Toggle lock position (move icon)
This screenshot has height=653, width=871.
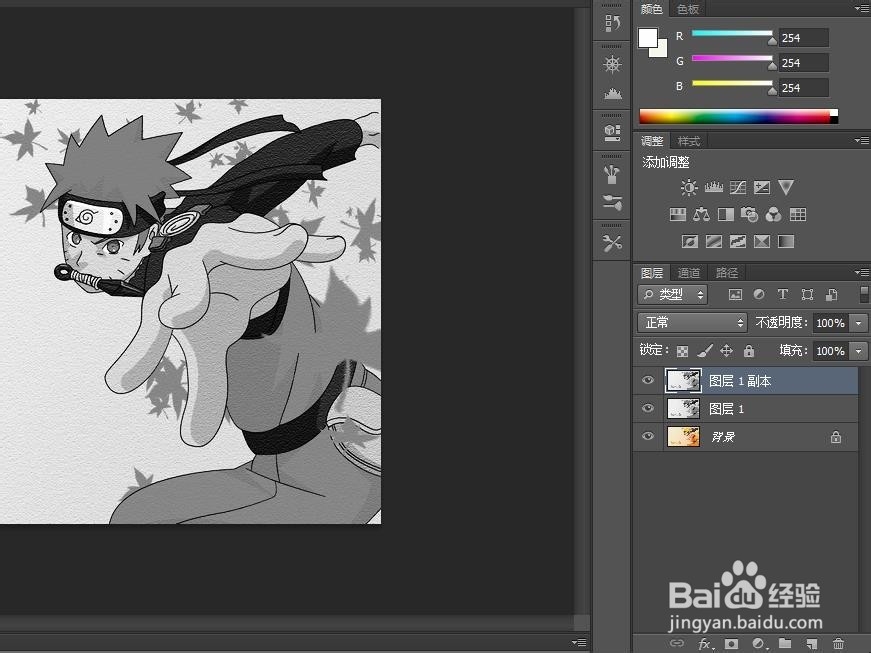click(x=726, y=351)
